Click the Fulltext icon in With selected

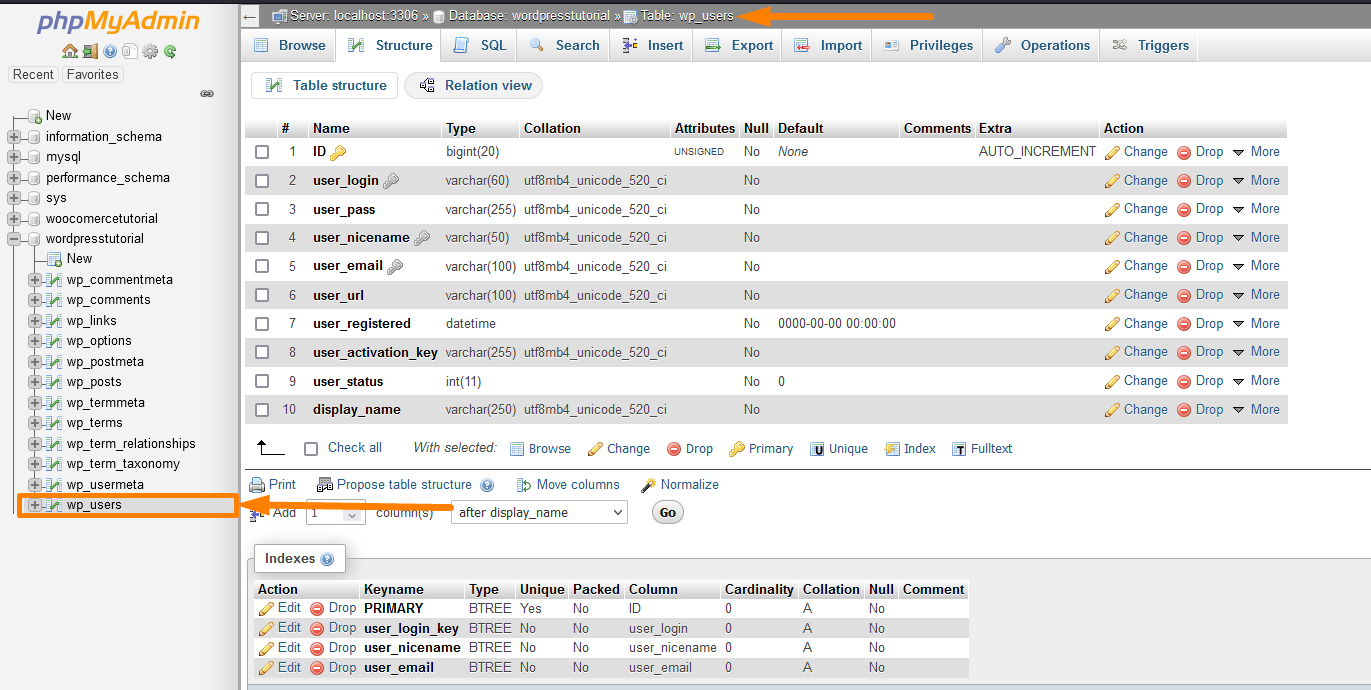959,449
